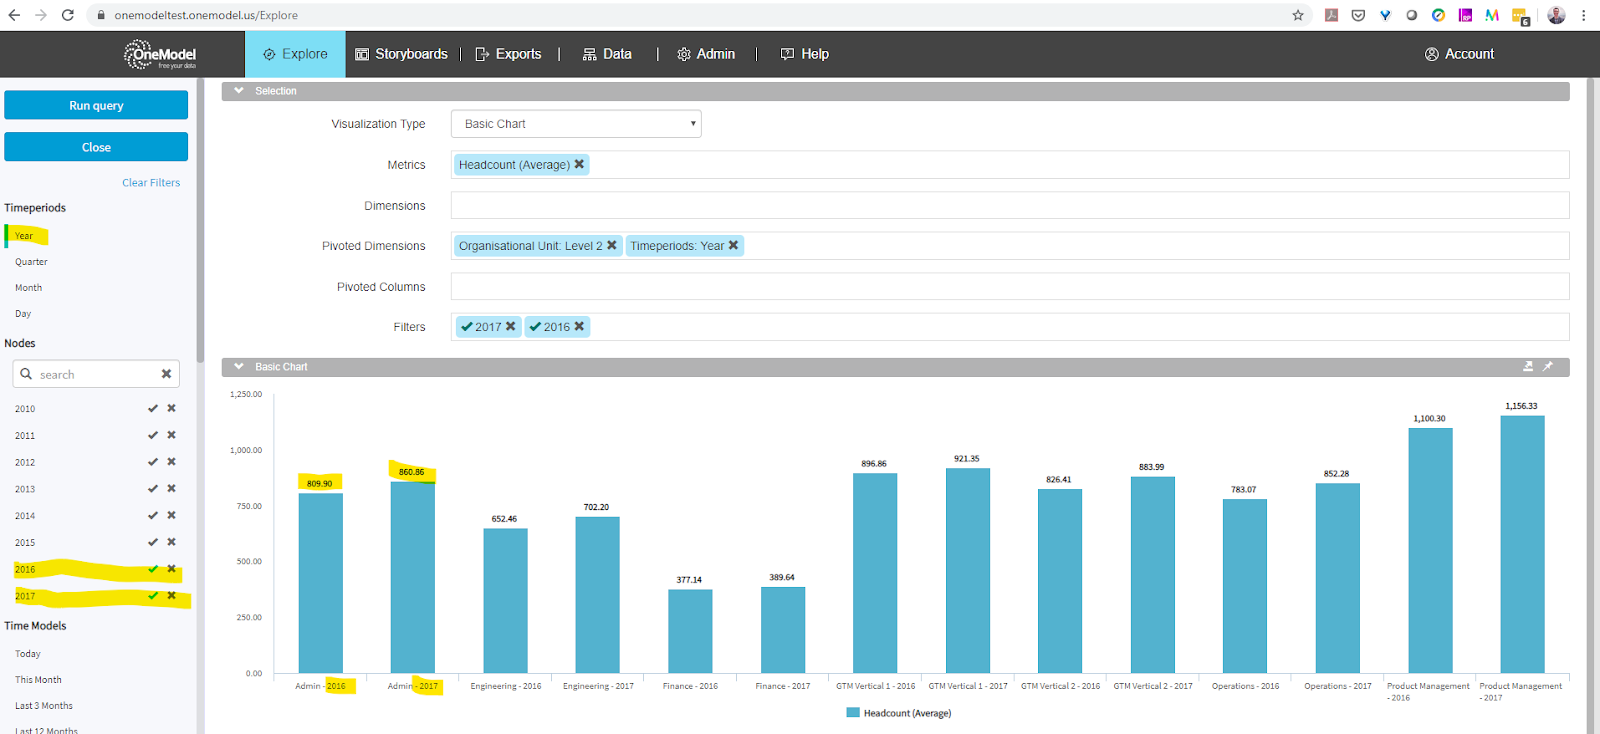Viewport: 1600px width, 734px height.
Task: Open the Visualization Type dropdown
Action: point(576,124)
